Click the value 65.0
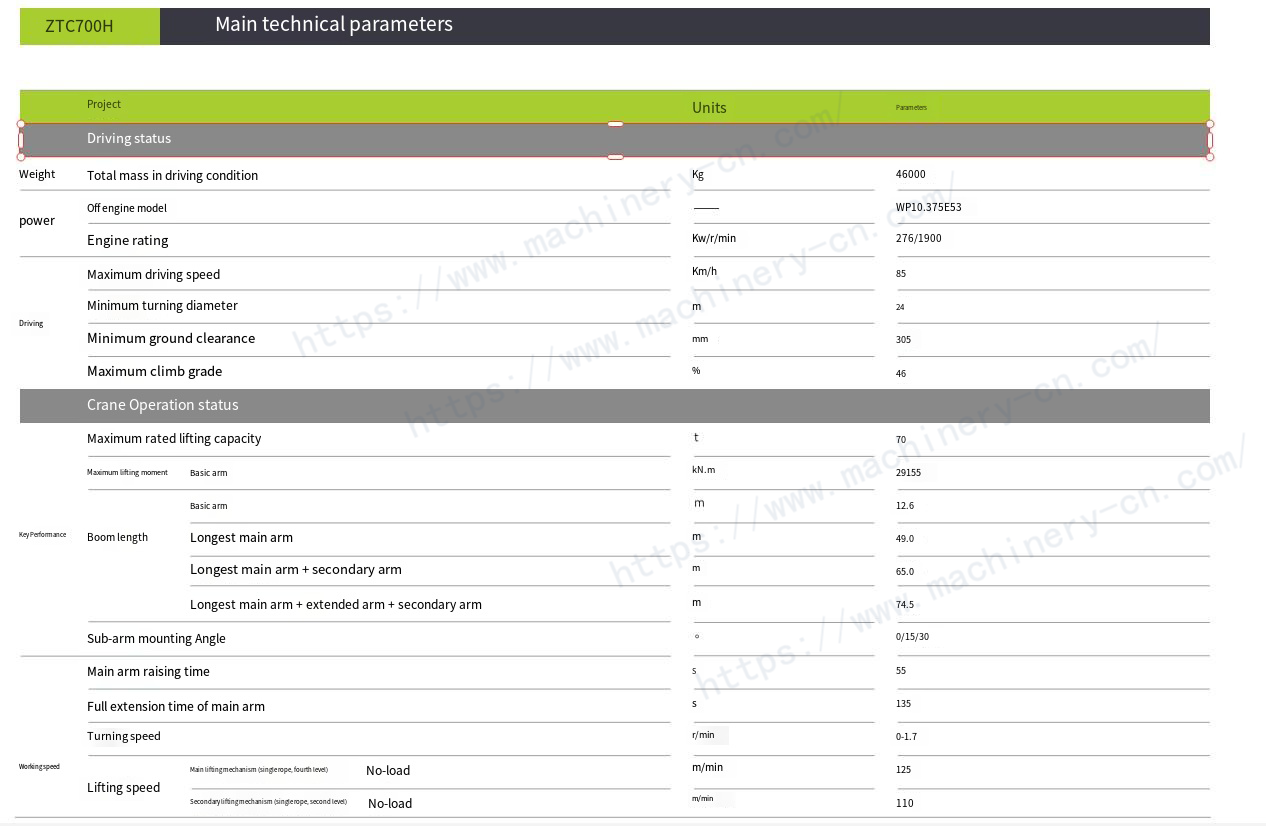Image resolution: width=1266 pixels, height=826 pixels. [905, 571]
